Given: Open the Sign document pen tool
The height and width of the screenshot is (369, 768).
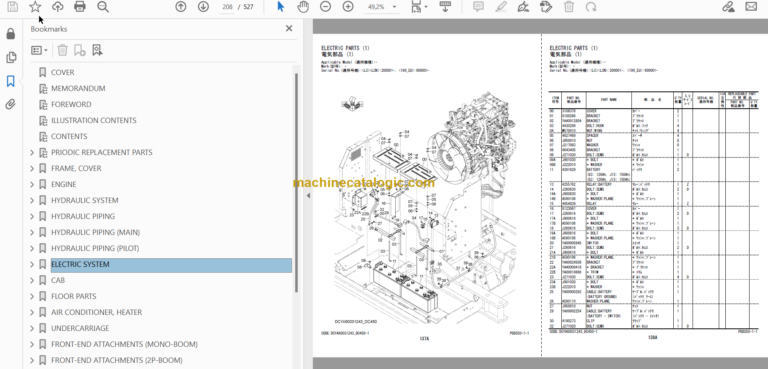Looking at the screenshot, I should (524, 7).
